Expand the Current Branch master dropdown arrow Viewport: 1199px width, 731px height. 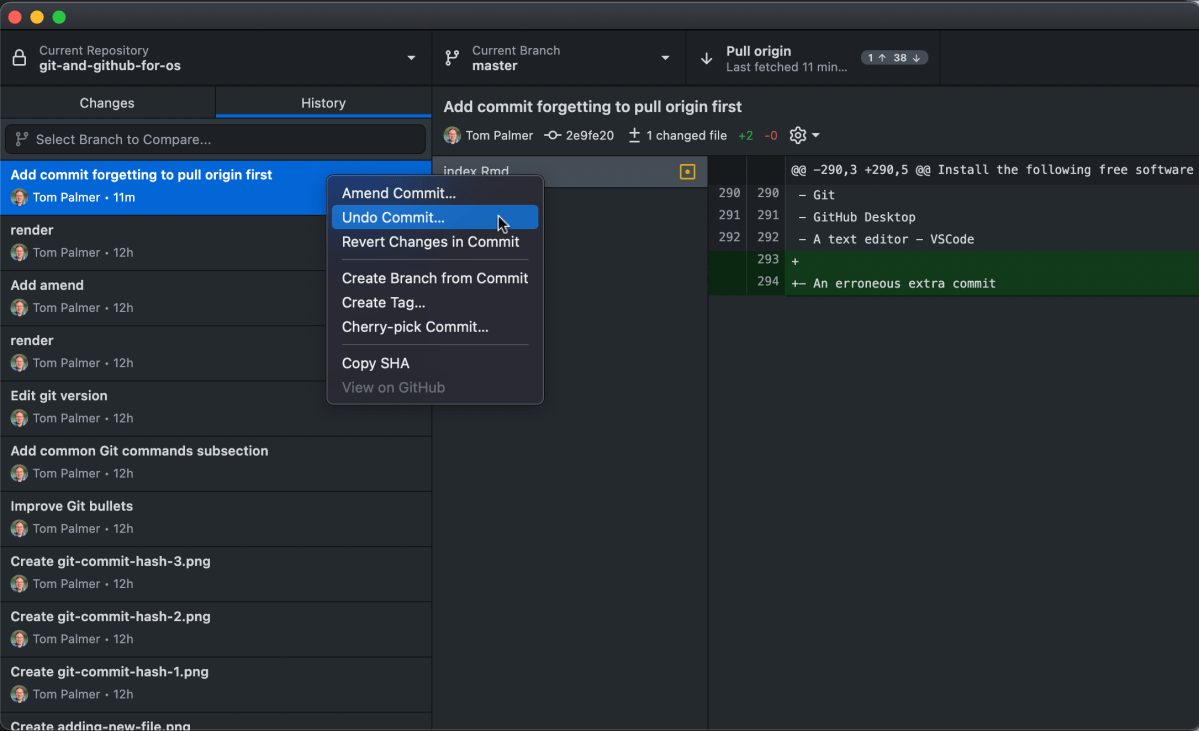(x=665, y=58)
